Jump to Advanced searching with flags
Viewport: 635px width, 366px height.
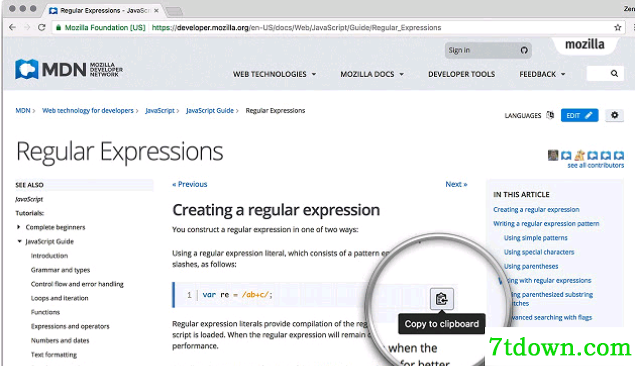551,317
